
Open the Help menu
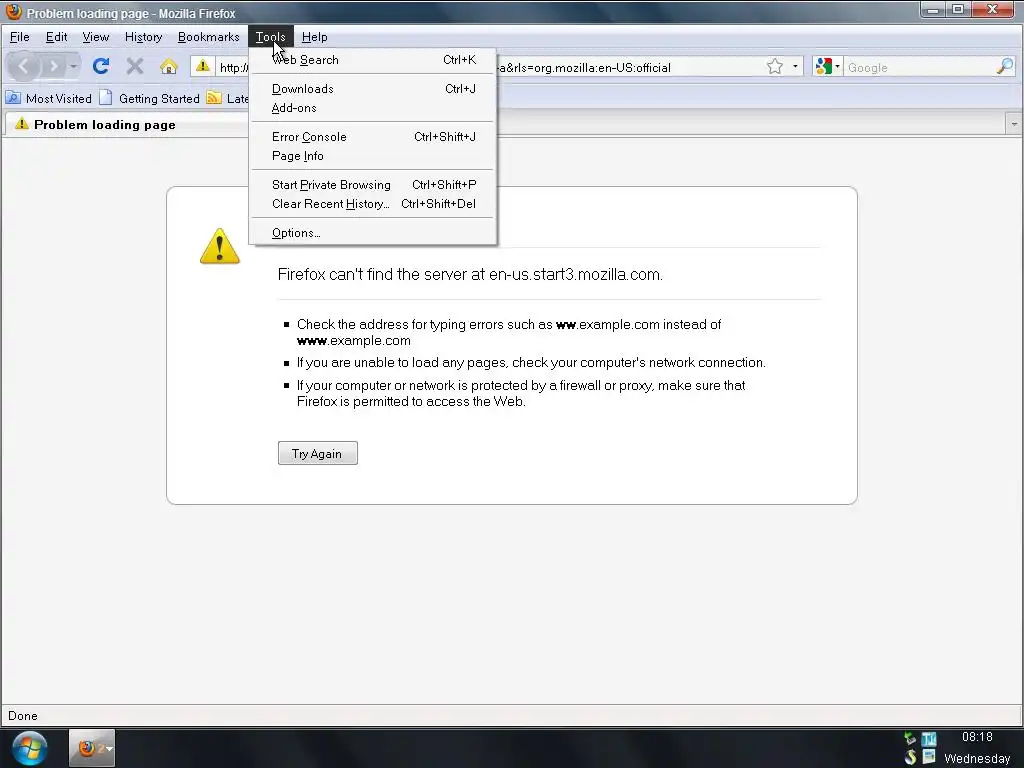pos(314,37)
